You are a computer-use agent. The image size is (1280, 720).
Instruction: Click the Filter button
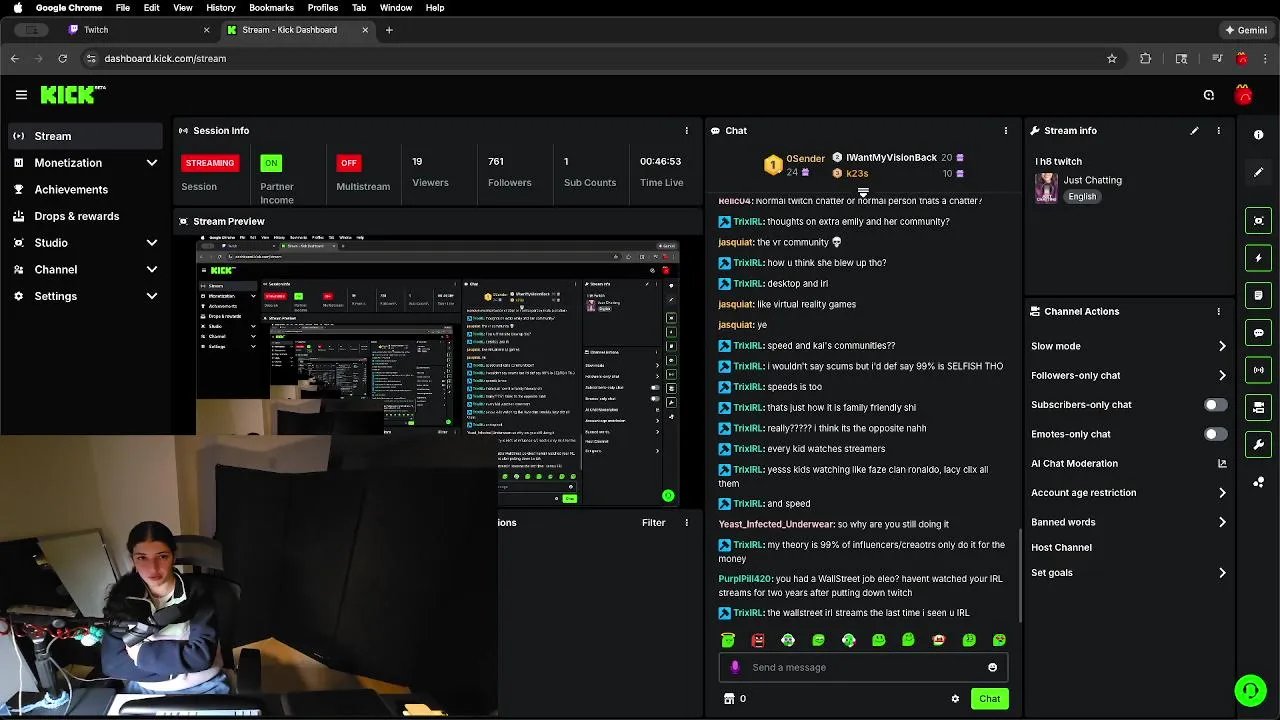[653, 523]
